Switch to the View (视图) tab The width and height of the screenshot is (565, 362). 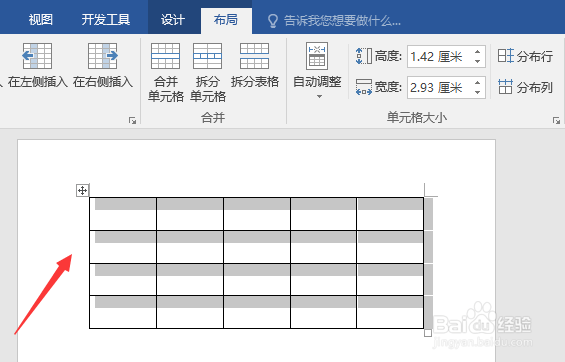(x=41, y=19)
